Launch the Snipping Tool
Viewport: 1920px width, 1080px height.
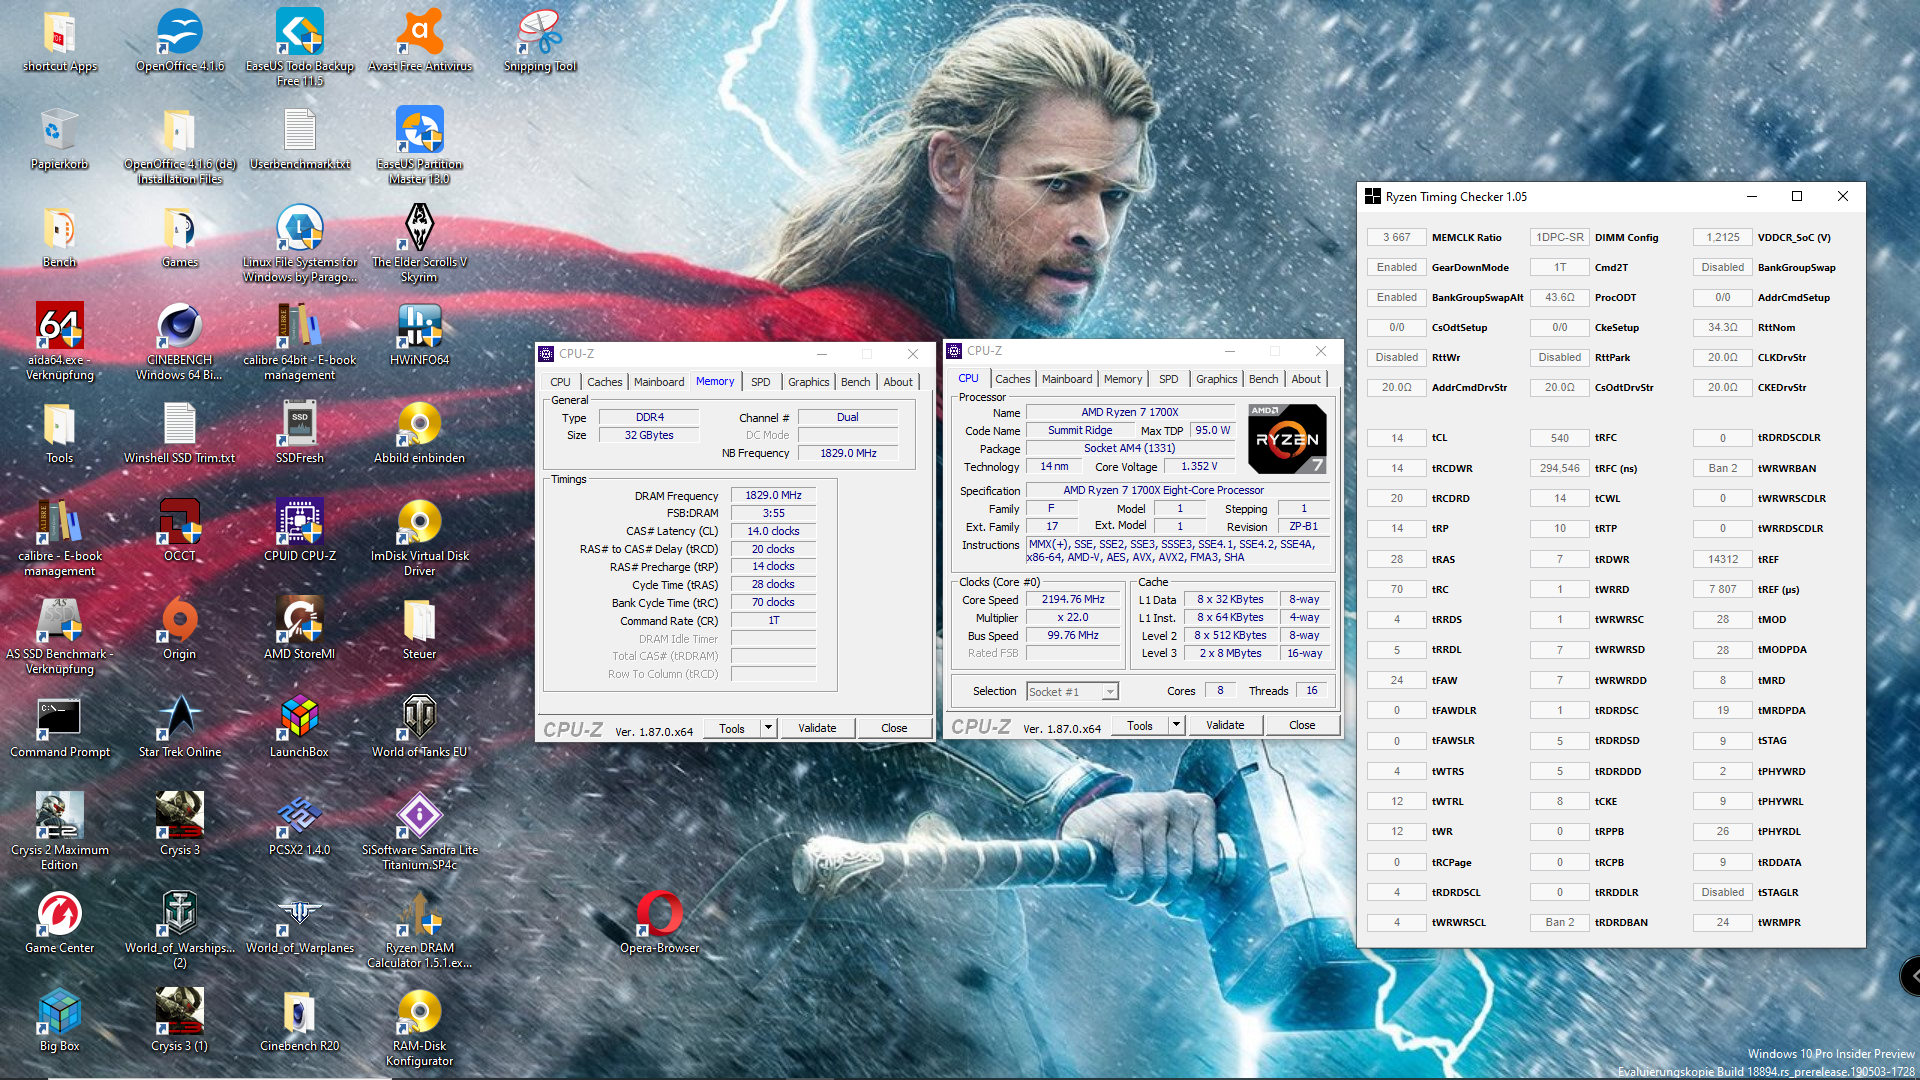coord(539,30)
